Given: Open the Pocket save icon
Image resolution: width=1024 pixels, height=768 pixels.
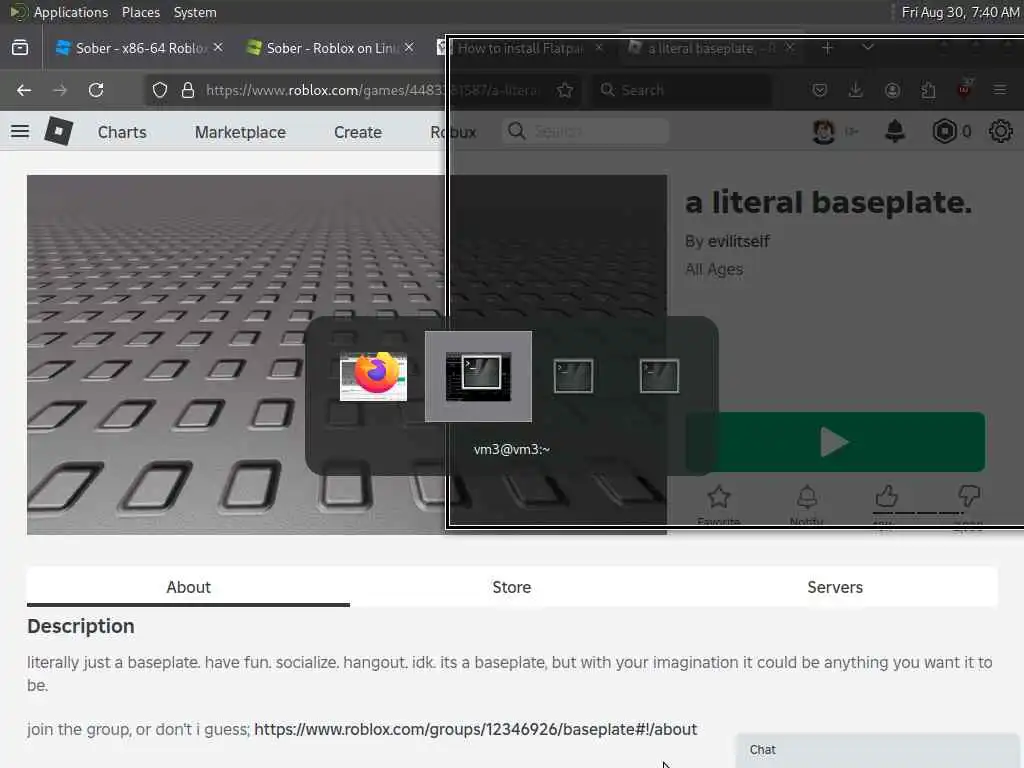Looking at the screenshot, I should pyautogui.click(x=820, y=90).
